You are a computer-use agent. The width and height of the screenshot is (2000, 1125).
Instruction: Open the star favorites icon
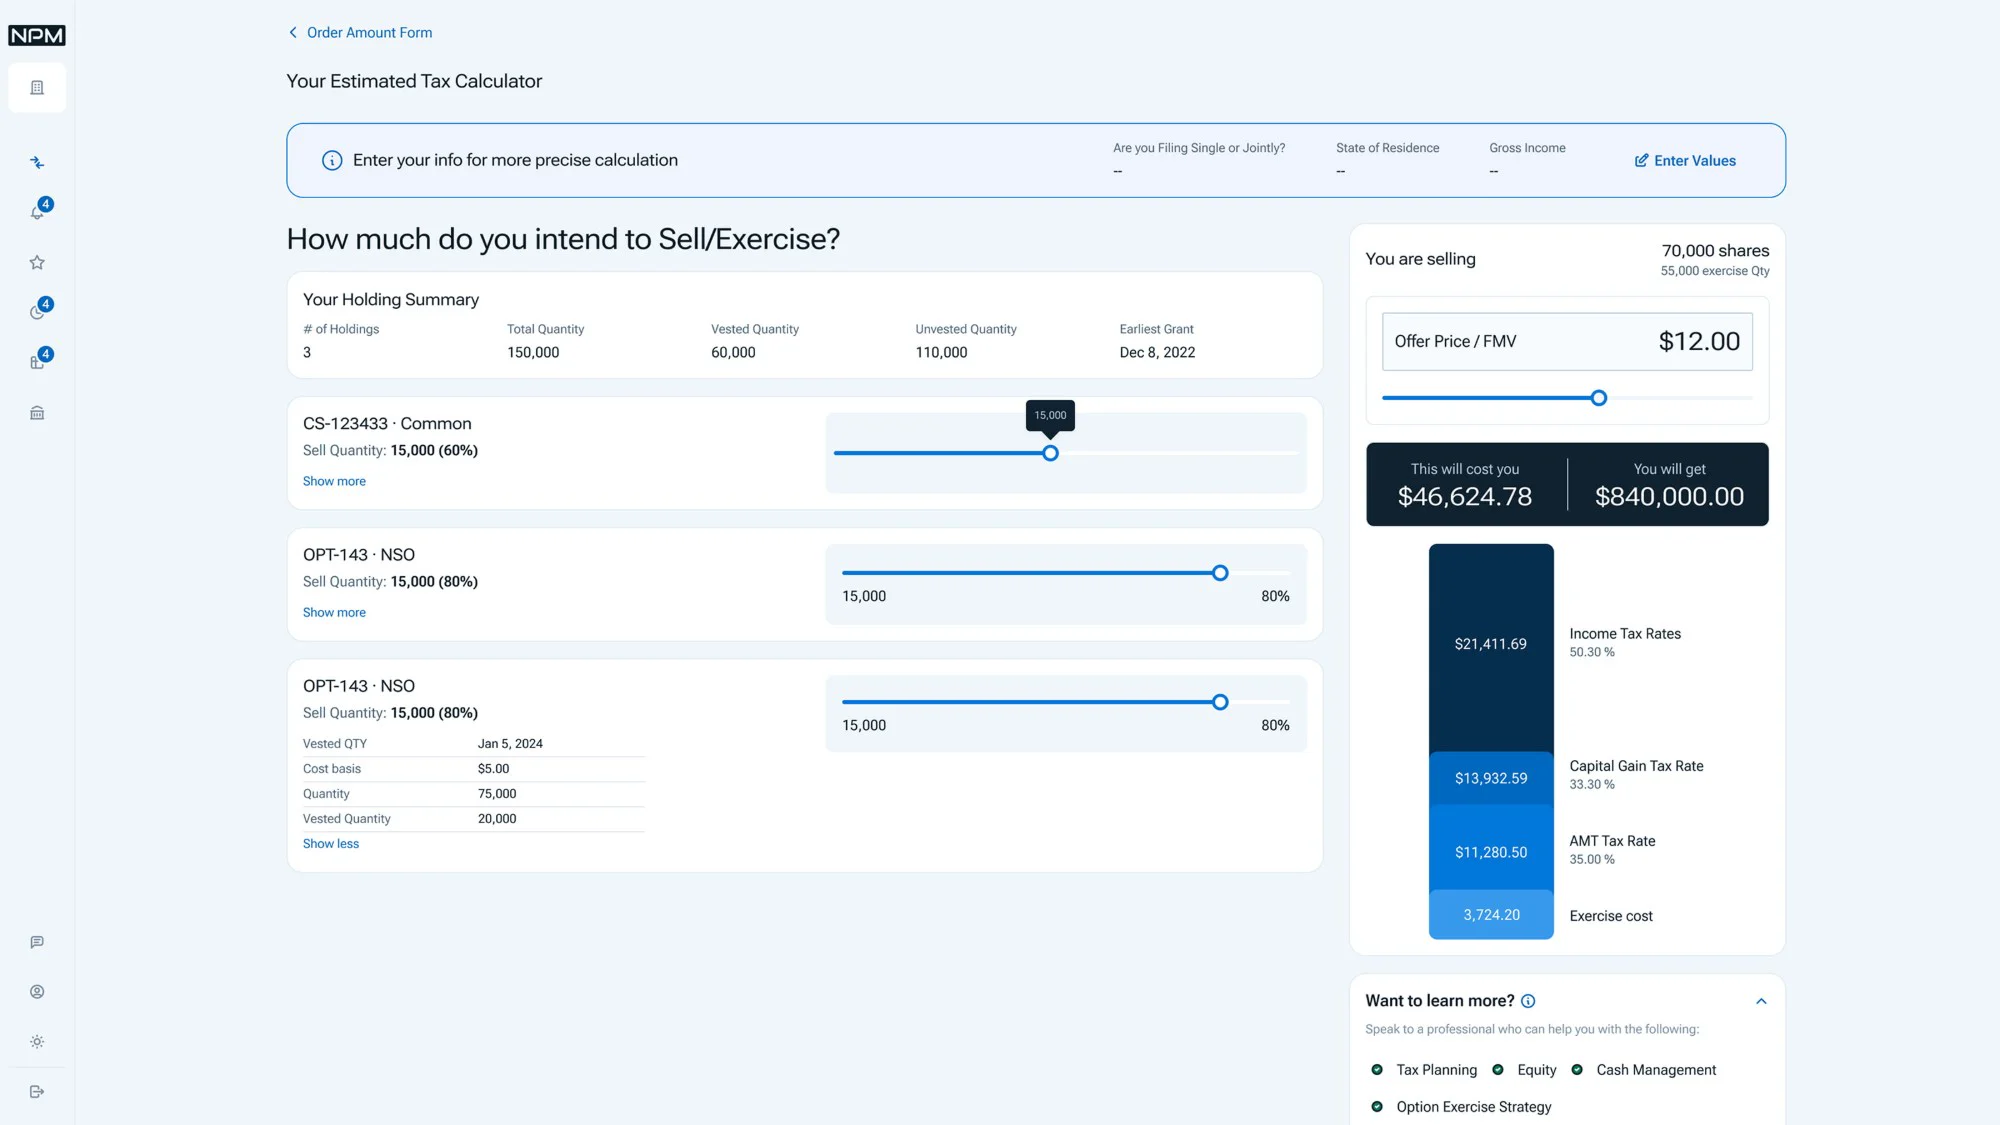click(37, 262)
